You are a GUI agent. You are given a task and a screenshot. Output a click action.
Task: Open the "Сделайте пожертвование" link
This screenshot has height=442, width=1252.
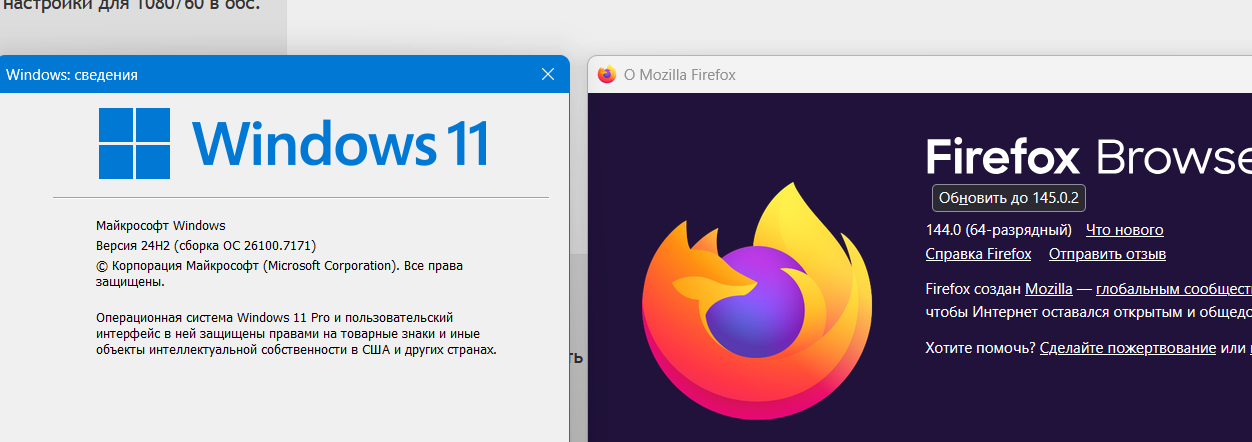(1126, 348)
